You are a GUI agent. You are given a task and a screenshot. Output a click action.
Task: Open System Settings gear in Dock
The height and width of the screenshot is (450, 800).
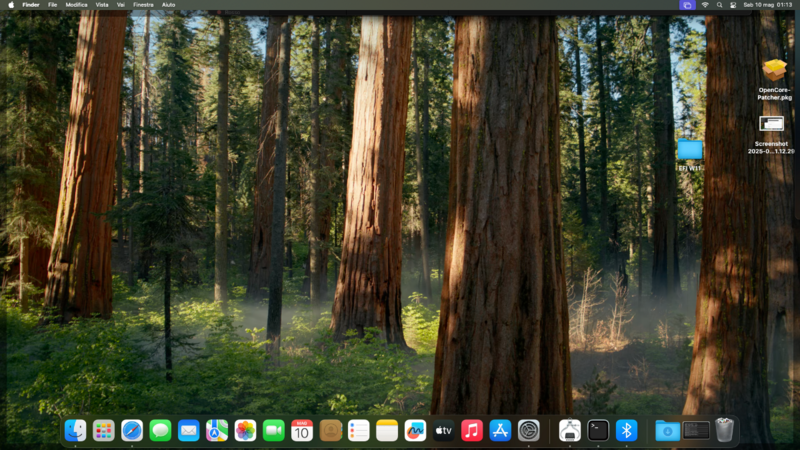pyautogui.click(x=529, y=430)
